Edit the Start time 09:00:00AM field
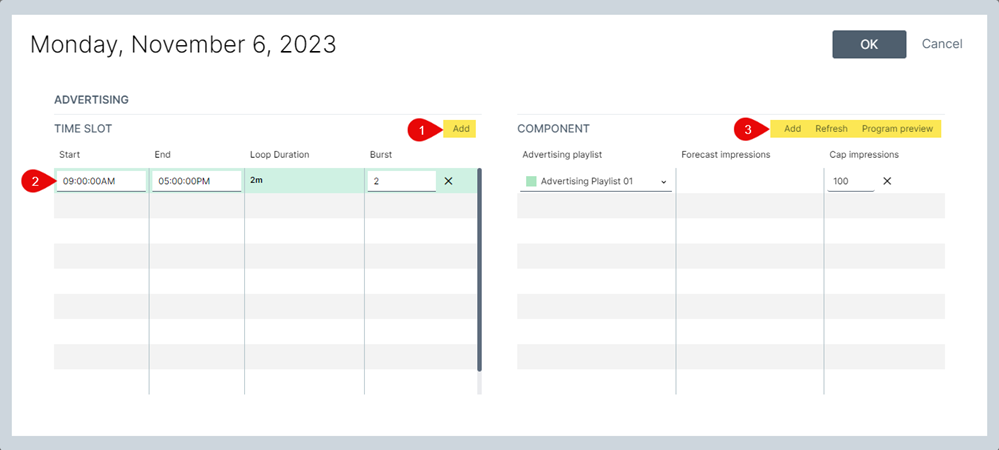Image resolution: width=999 pixels, height=450 pixels. [101, 181]
